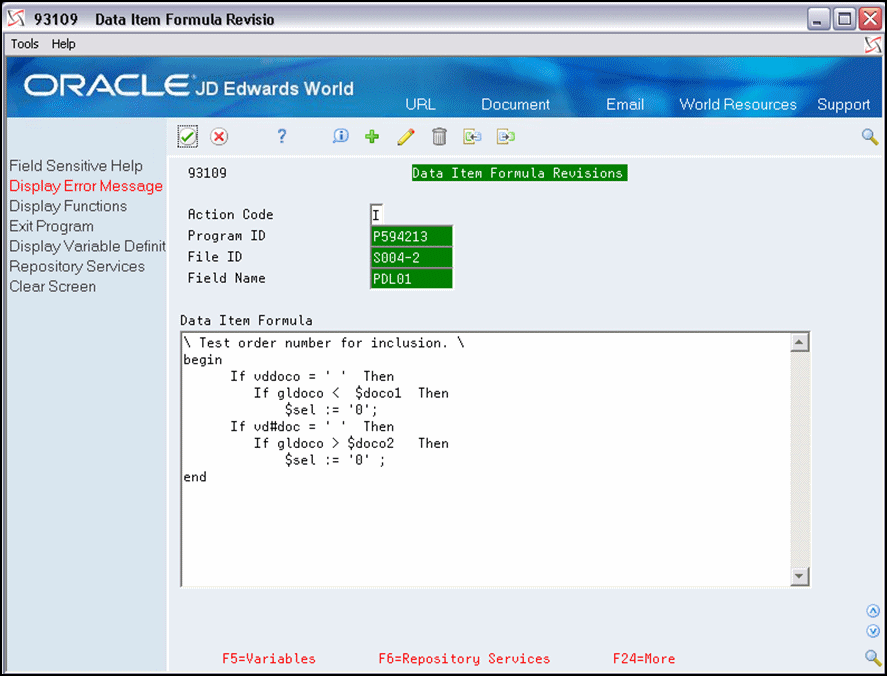Click the formula scrollbar down arrow
This screenshot has width=887, height=676.
[799, 576]
